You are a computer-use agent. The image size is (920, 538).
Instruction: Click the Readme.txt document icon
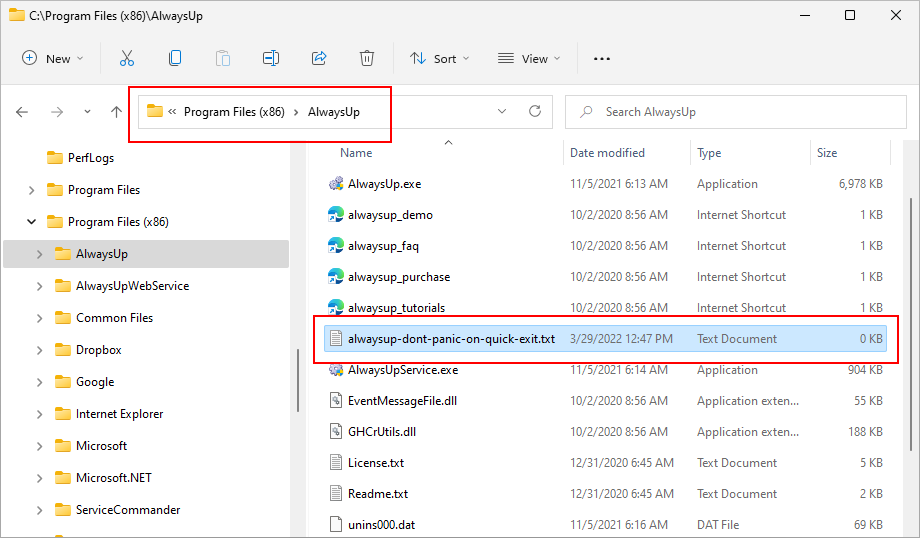point(336,494)
